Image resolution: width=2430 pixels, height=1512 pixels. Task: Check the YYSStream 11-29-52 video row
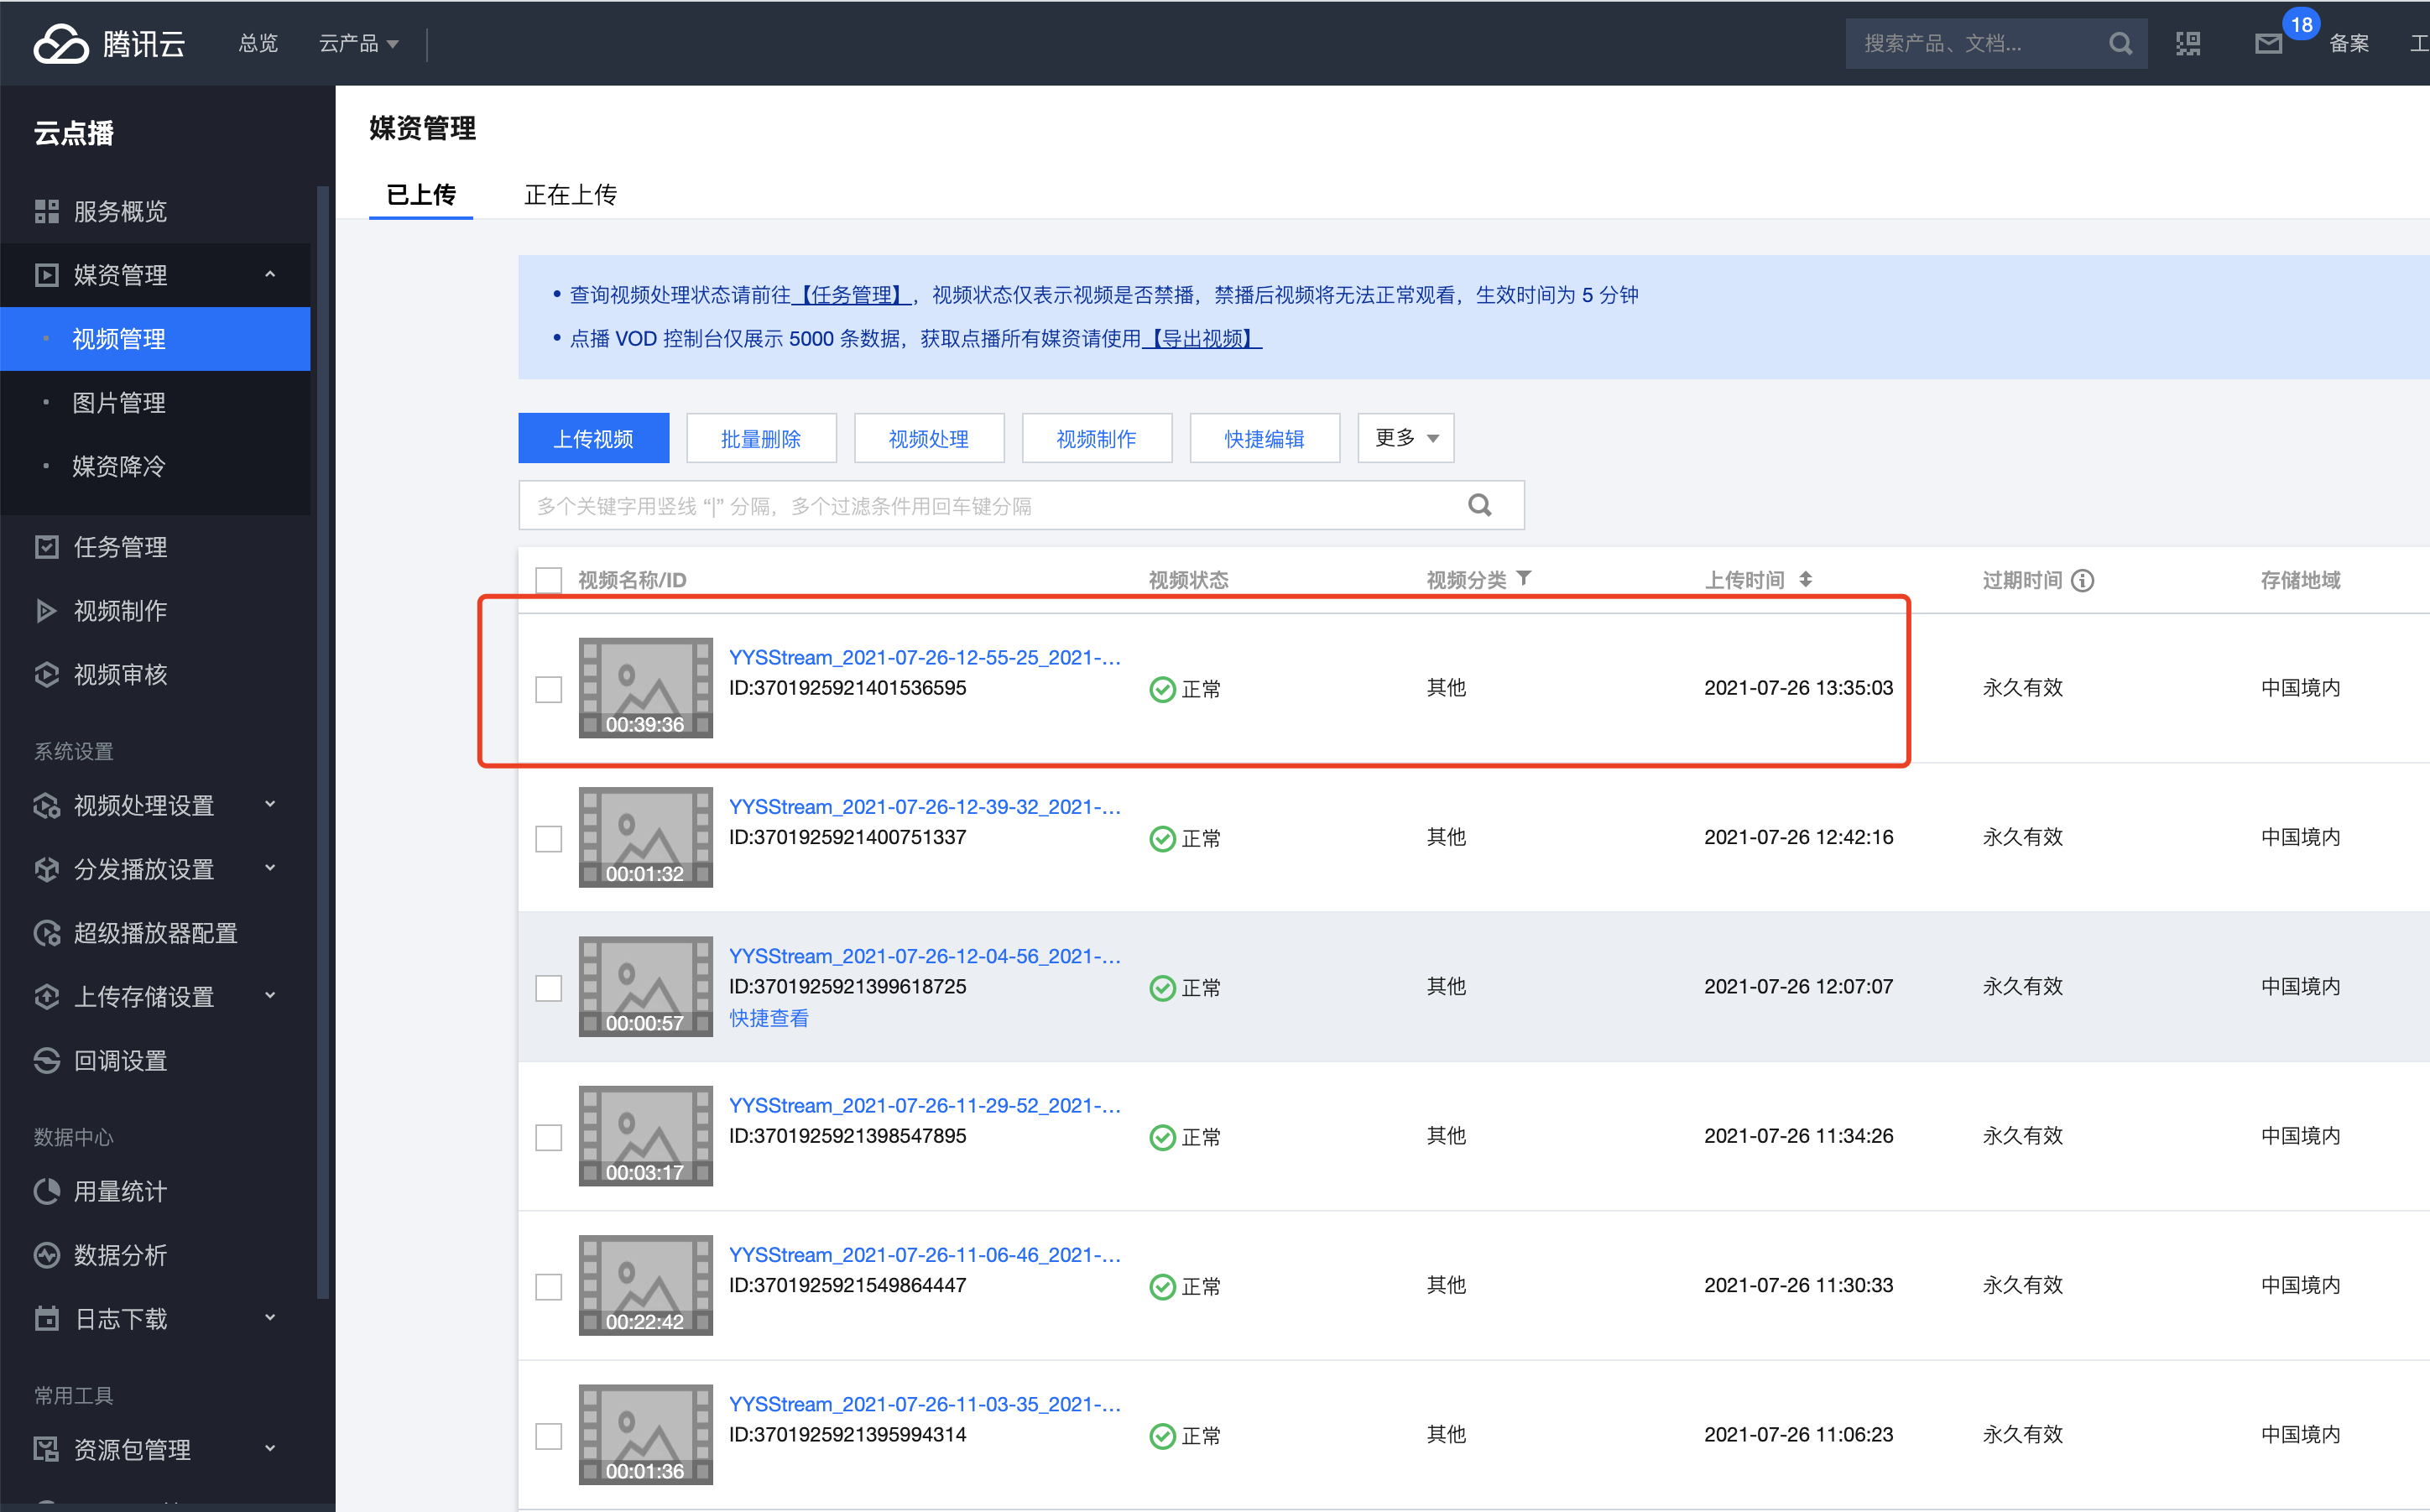click(x=549, y=1137)
